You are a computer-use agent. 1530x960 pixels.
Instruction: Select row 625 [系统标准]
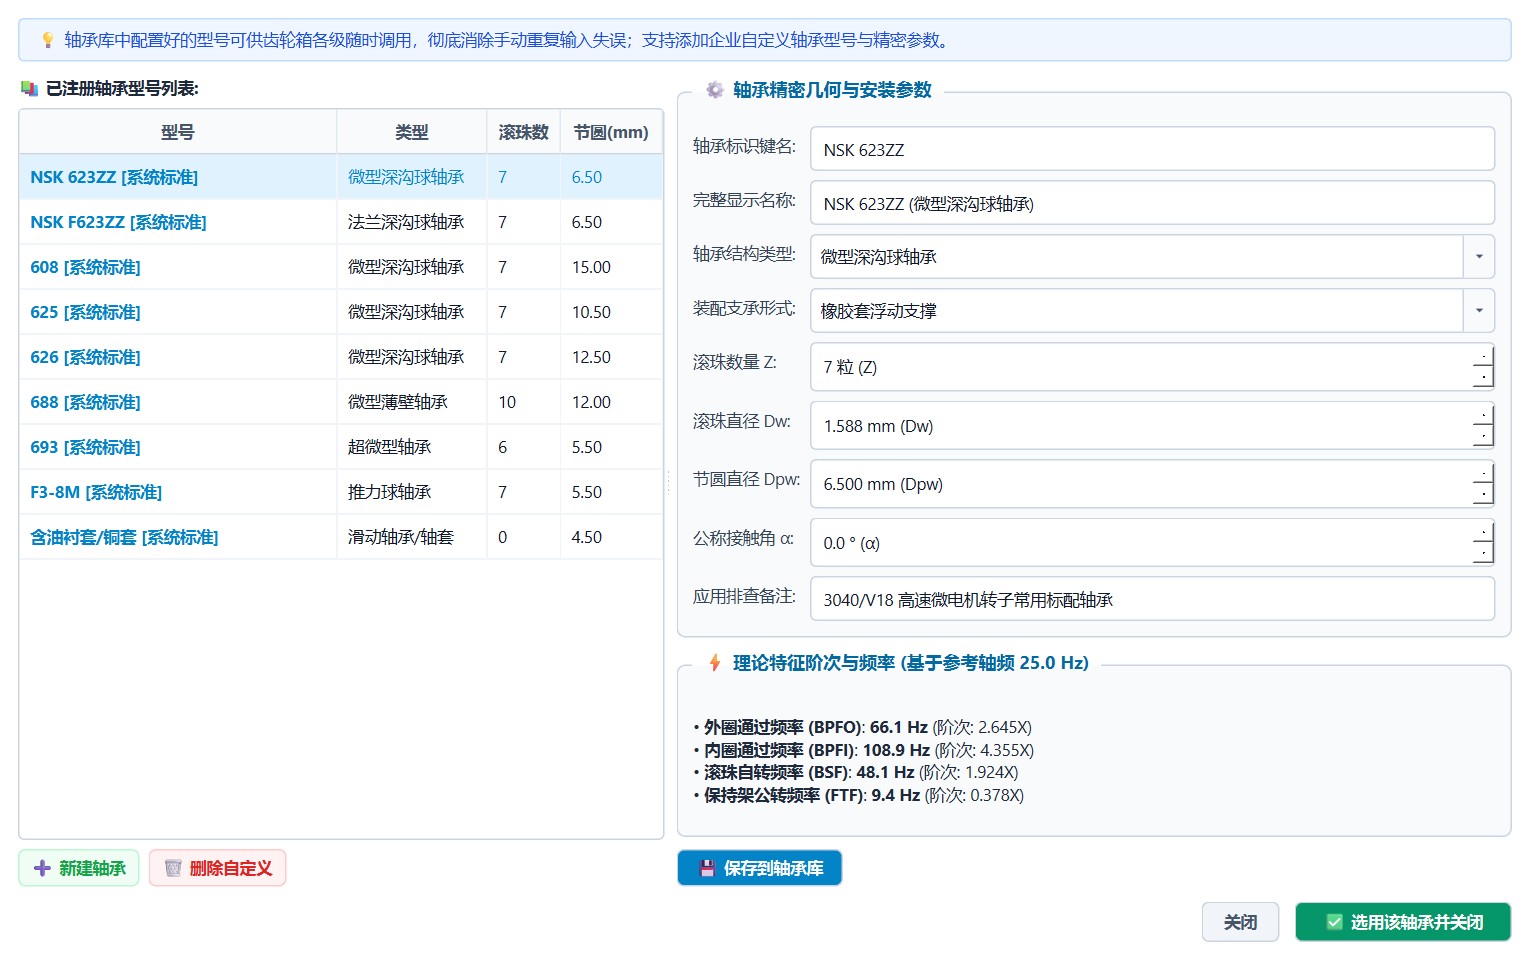341,312
